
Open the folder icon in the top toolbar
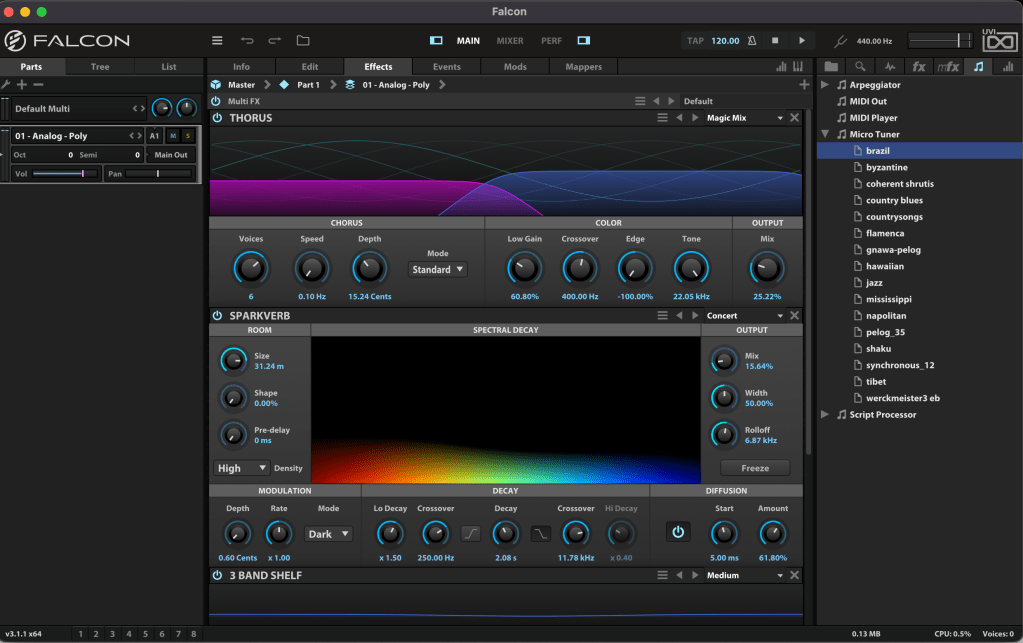[x=303, y=40]
